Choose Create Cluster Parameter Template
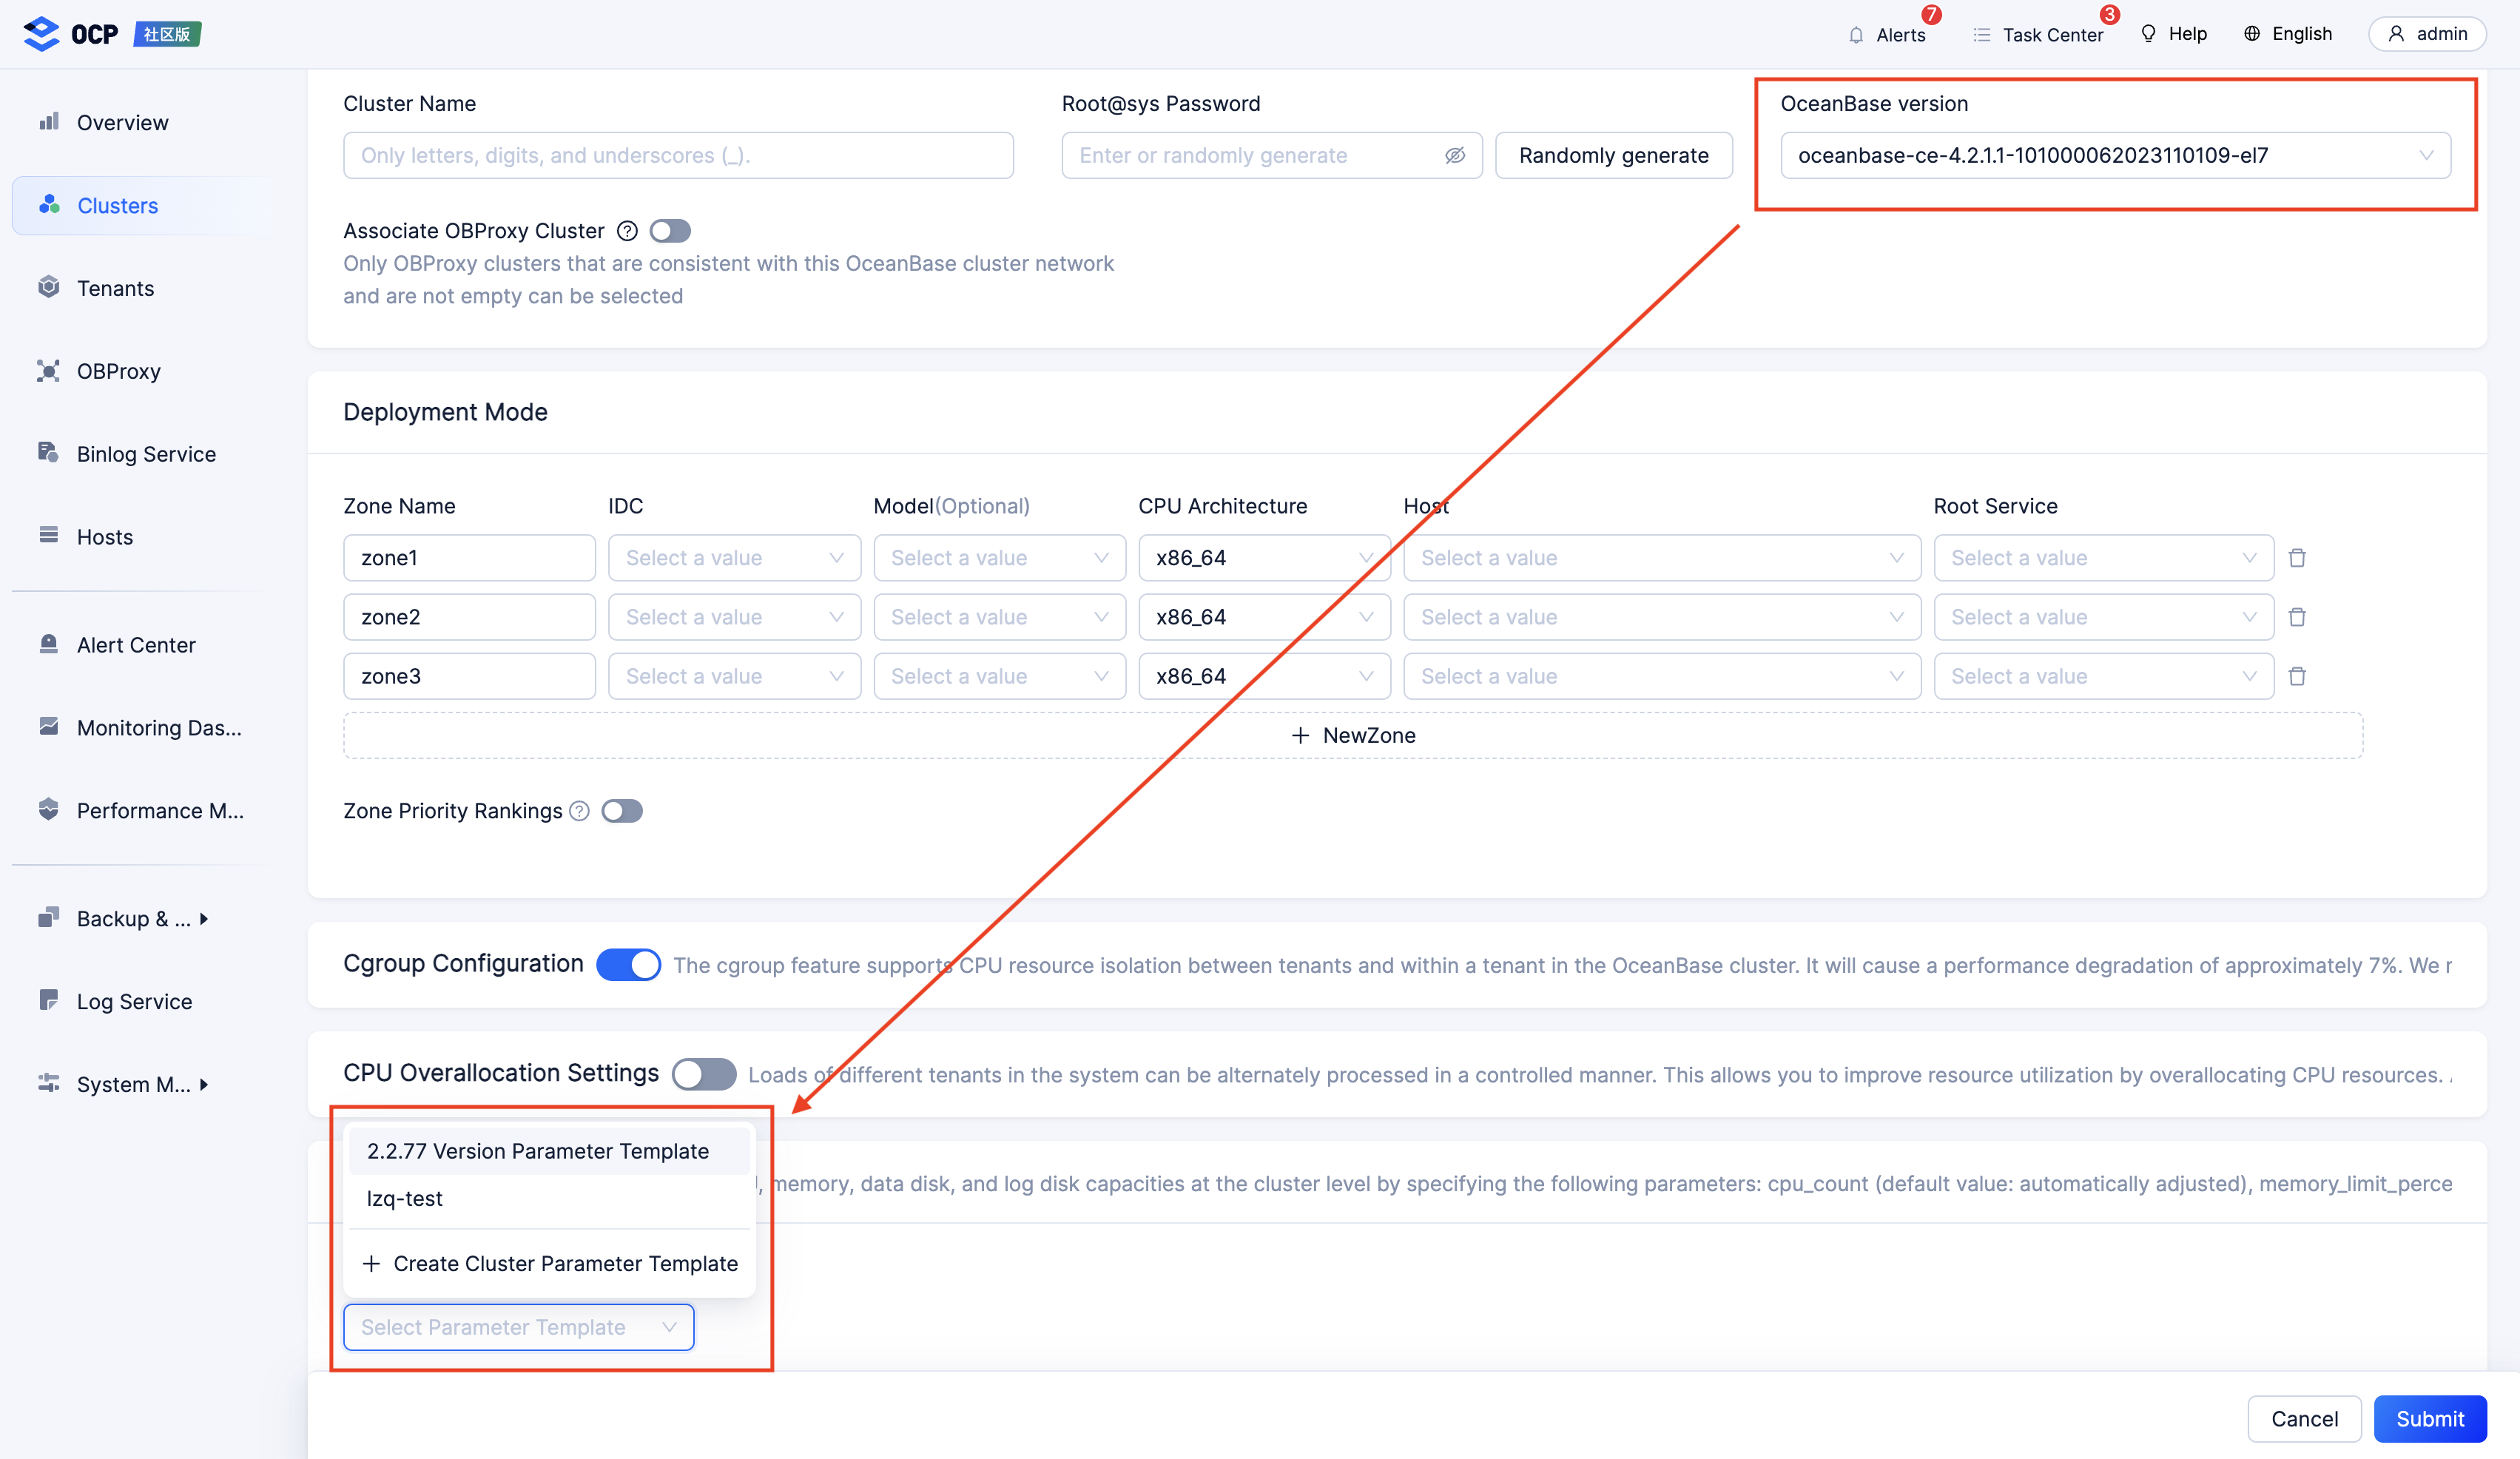Viewport: 2520px width, 1459px height. [x=549, y=1263]
